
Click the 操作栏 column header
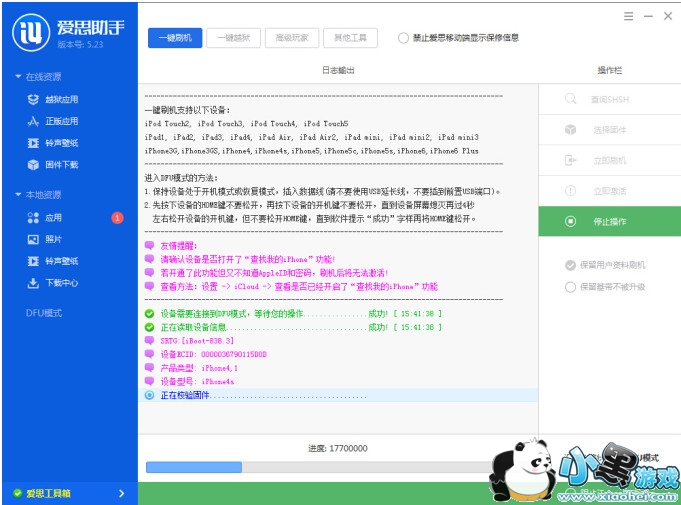coord(610,70)
